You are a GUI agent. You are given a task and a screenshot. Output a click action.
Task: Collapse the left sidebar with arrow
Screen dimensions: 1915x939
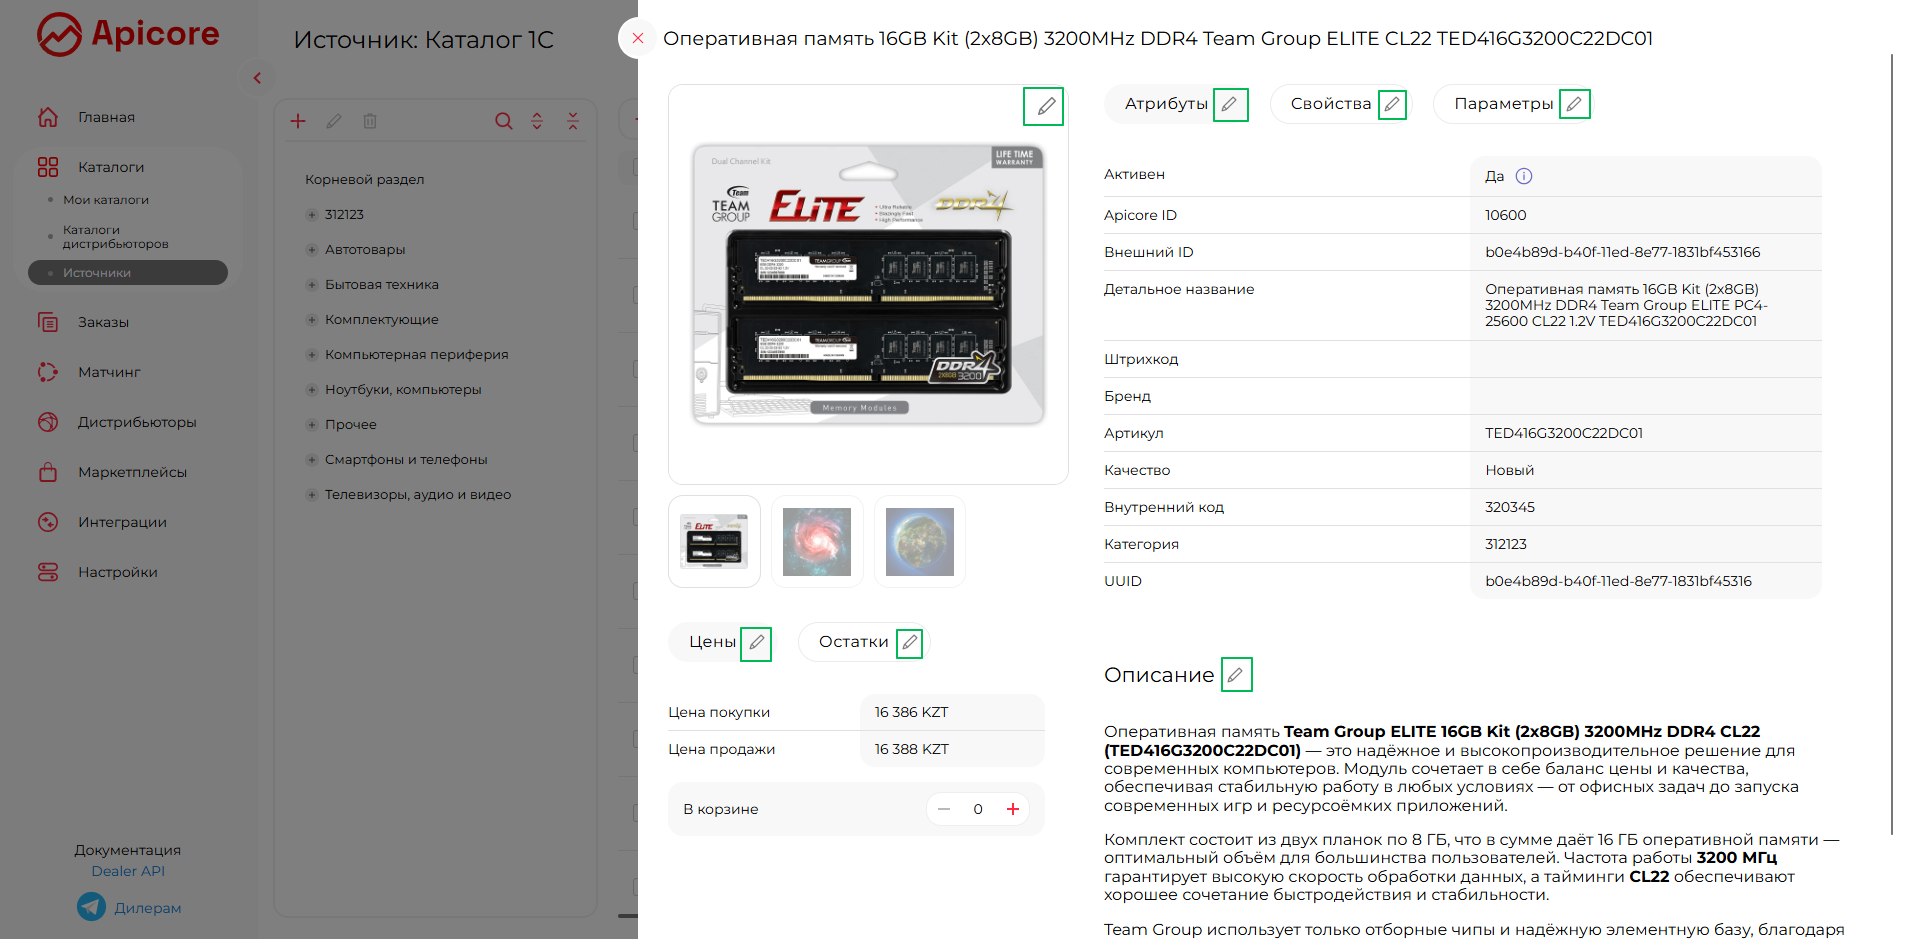(x=257, y=78)
